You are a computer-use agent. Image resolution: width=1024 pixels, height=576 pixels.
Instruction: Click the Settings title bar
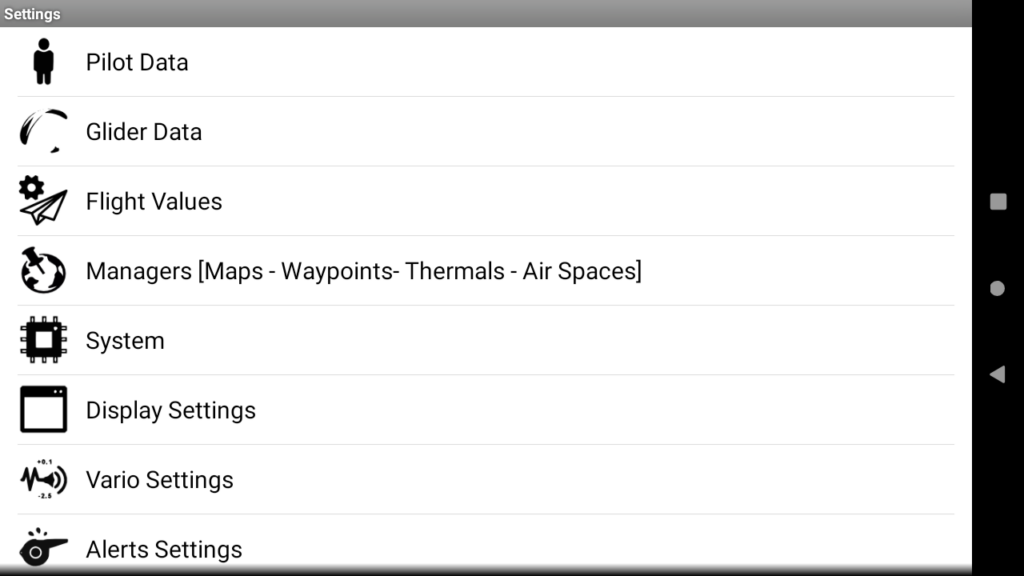[486, 14]
